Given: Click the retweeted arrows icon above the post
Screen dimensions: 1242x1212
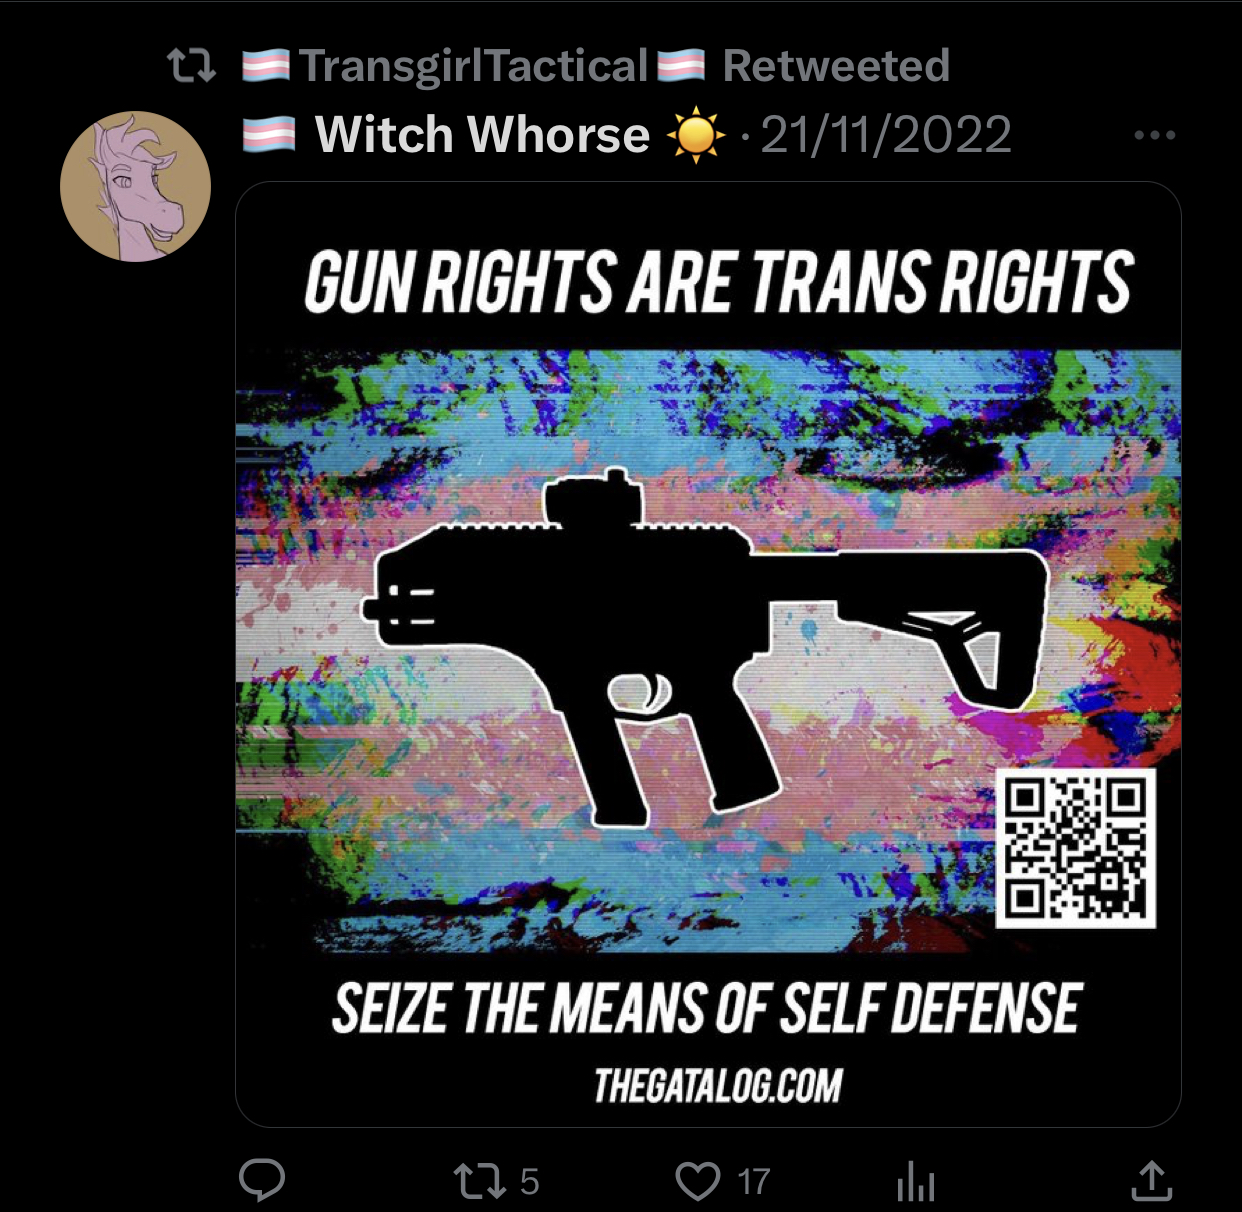Looking at the screenshot, I should [191, 66].
